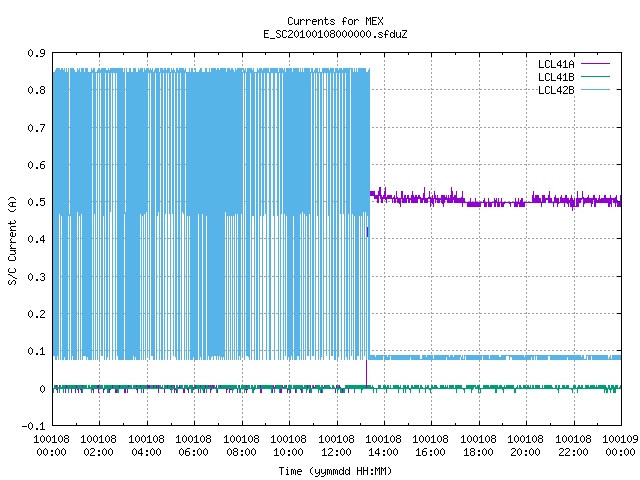640x480 pixels.
Task: Pick the blue LCL42B legend line sample
Action: [595, 90]
